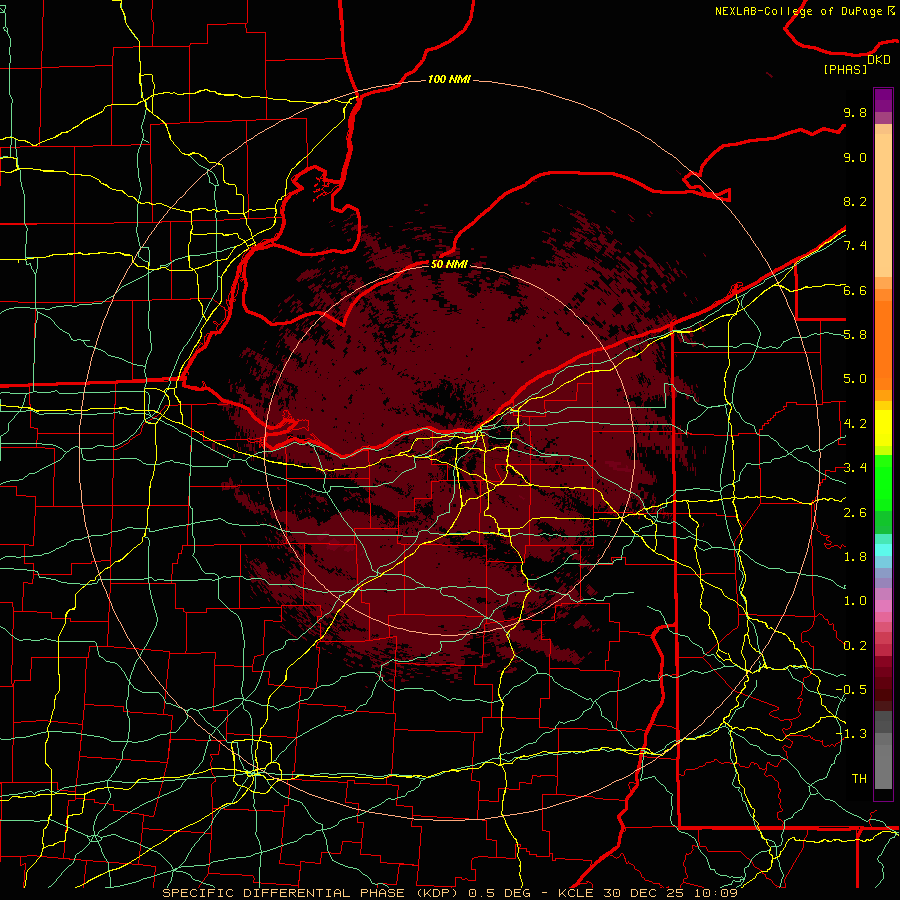
Task: Click the "10:09" timestamp text
Action: click(x=715, y=893)
